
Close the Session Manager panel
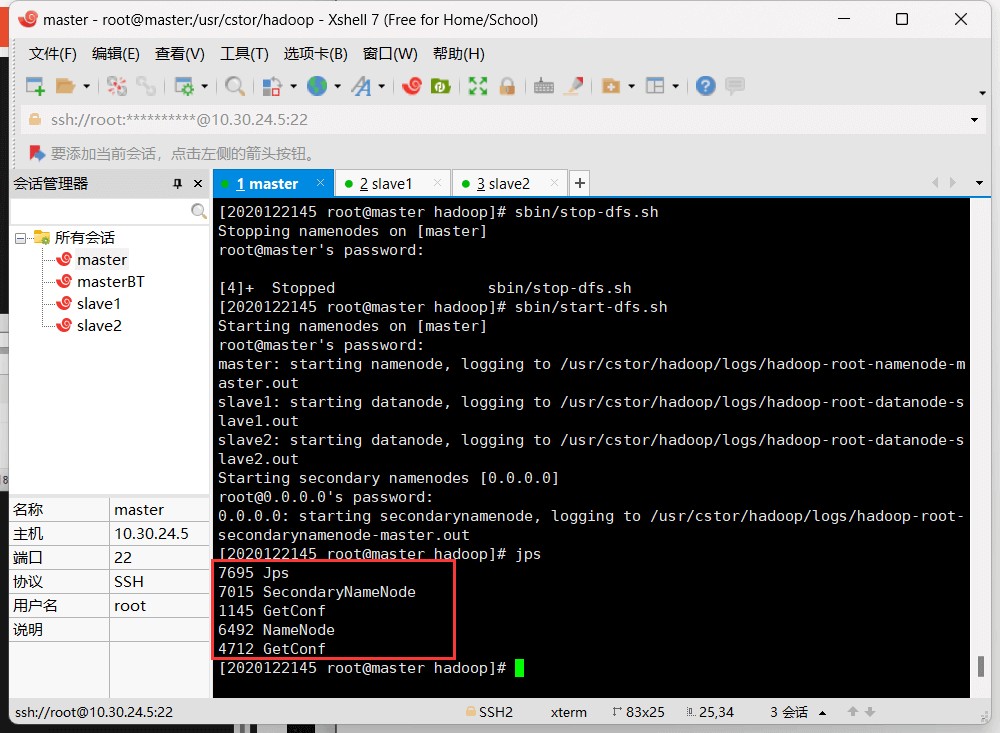click(198, 184)
